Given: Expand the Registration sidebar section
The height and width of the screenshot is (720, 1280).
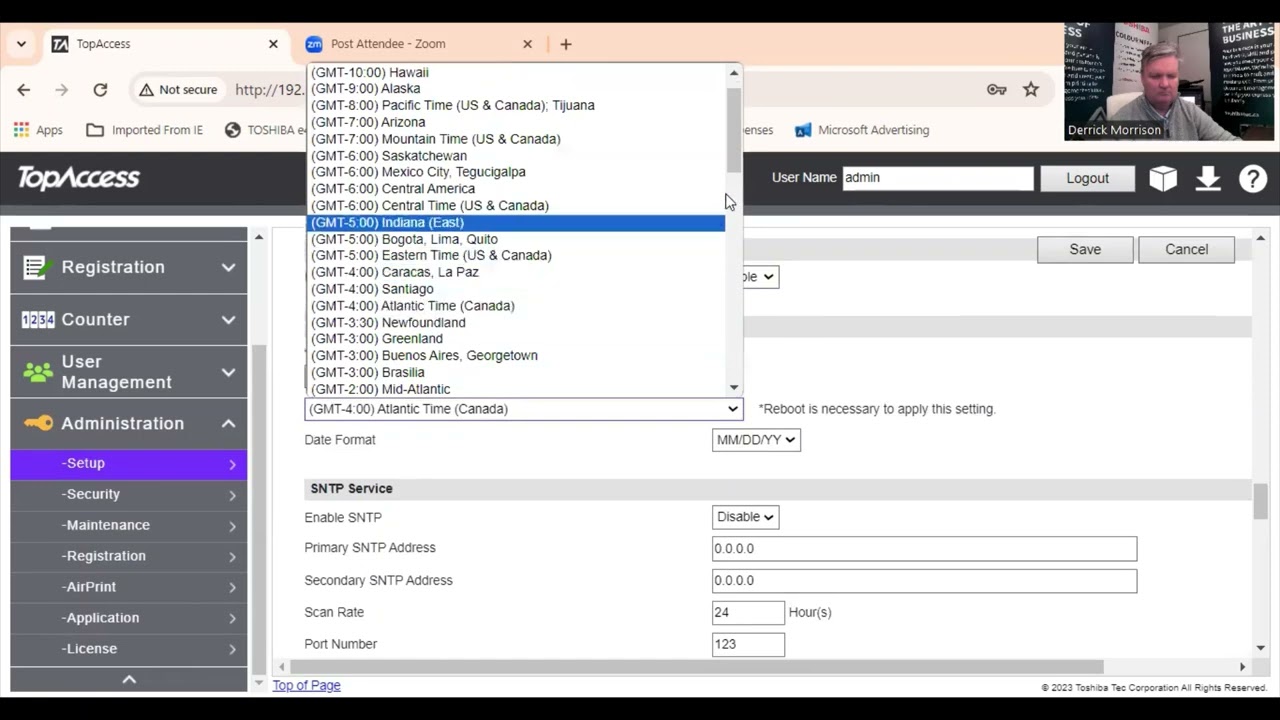Looking at the screenshot, I should click(x=129, y=267).
